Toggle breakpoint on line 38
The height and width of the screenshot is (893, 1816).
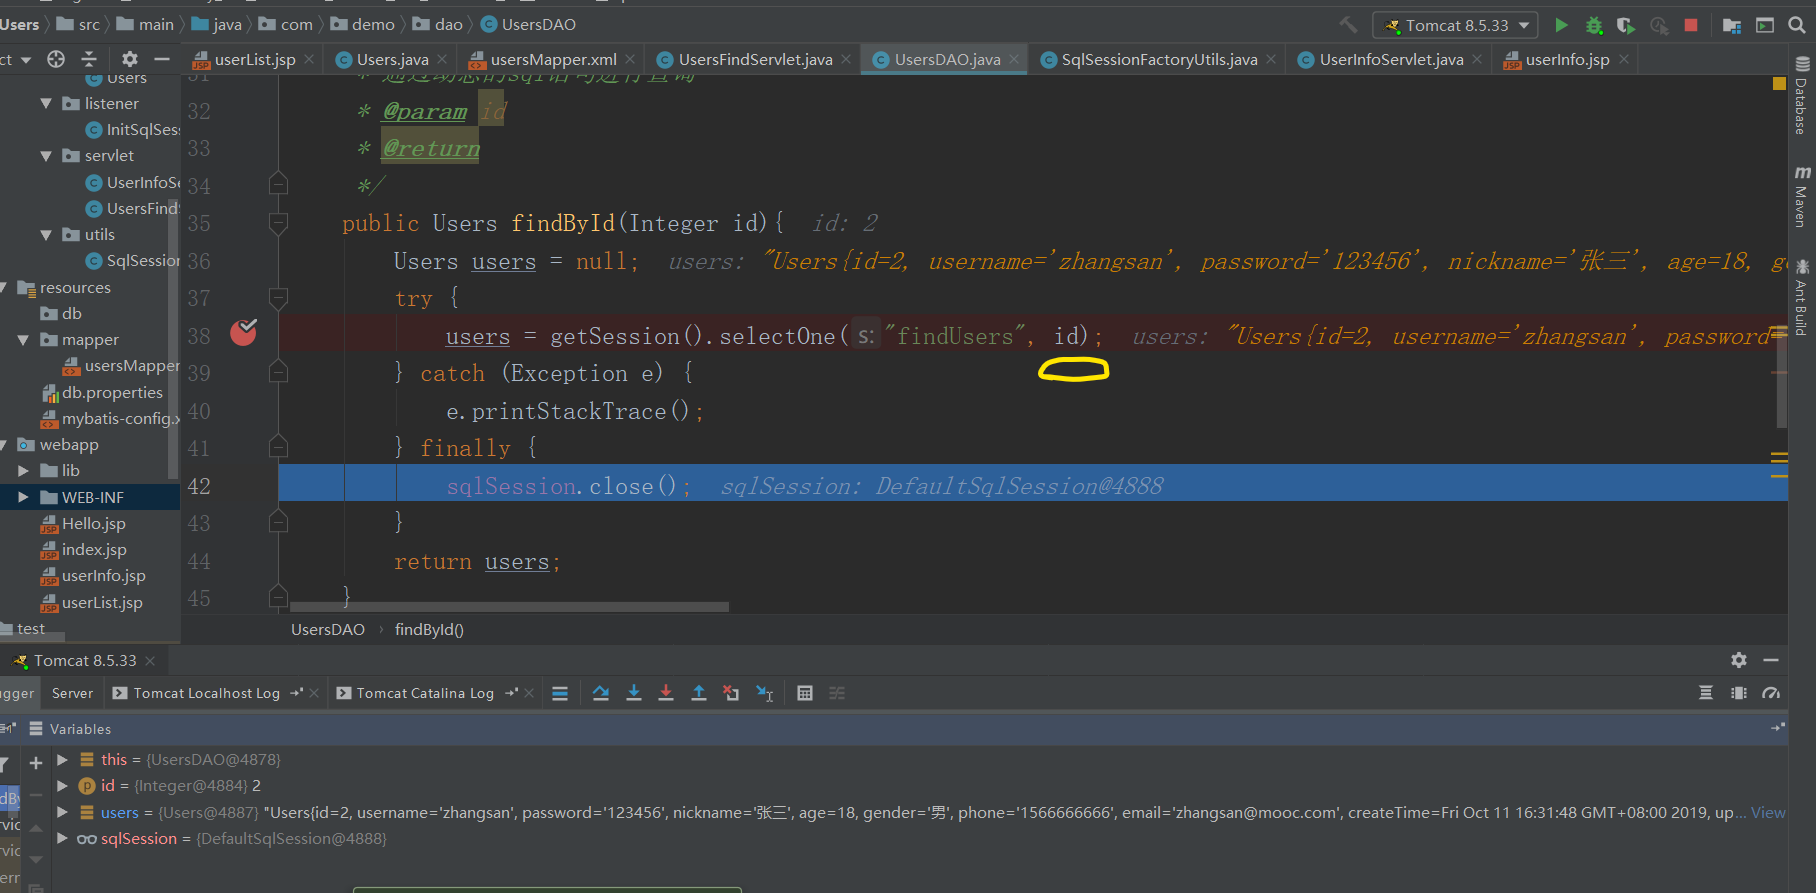point(244,333)
